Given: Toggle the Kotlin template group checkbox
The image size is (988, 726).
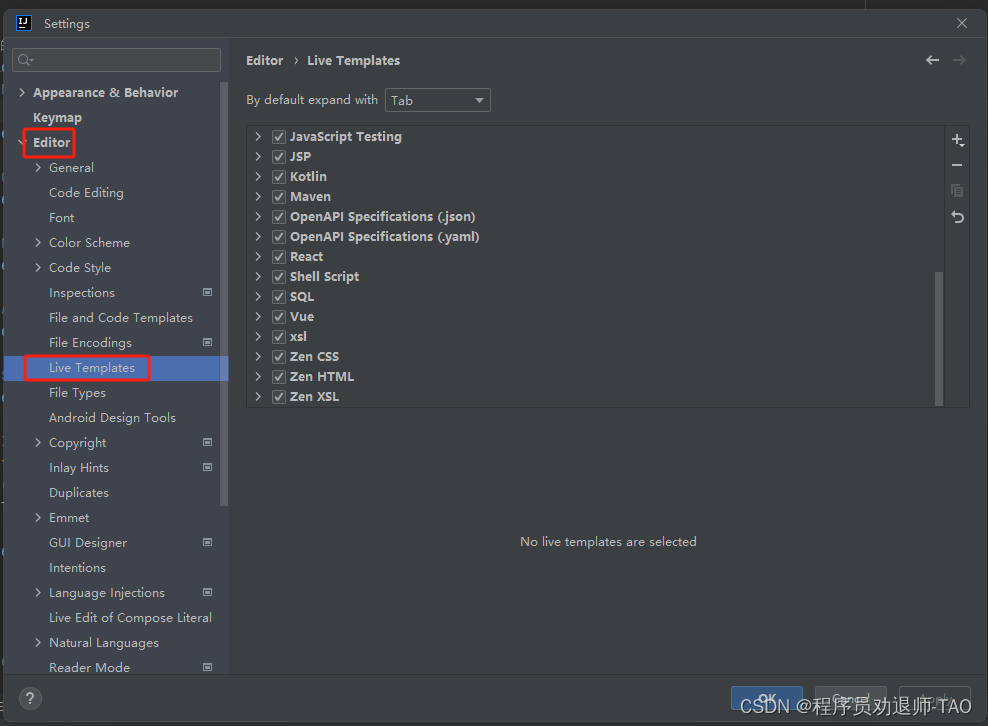Looking at the screenshot, I should point(279,177).
